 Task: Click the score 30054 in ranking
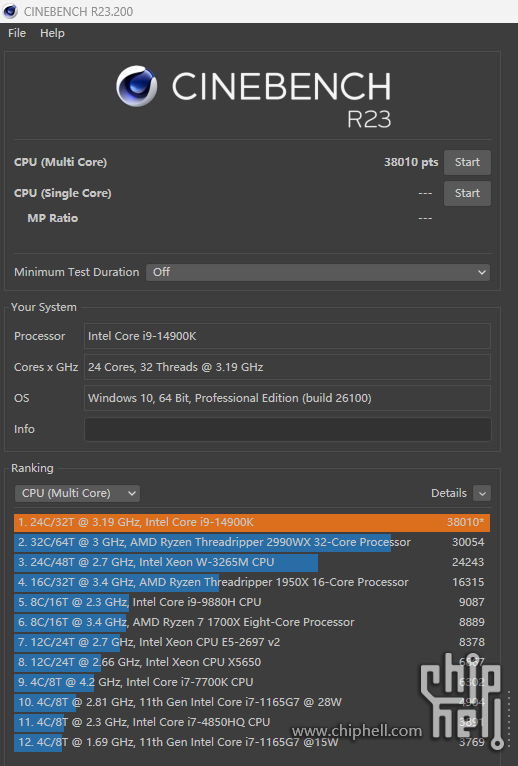click(468, 542)
